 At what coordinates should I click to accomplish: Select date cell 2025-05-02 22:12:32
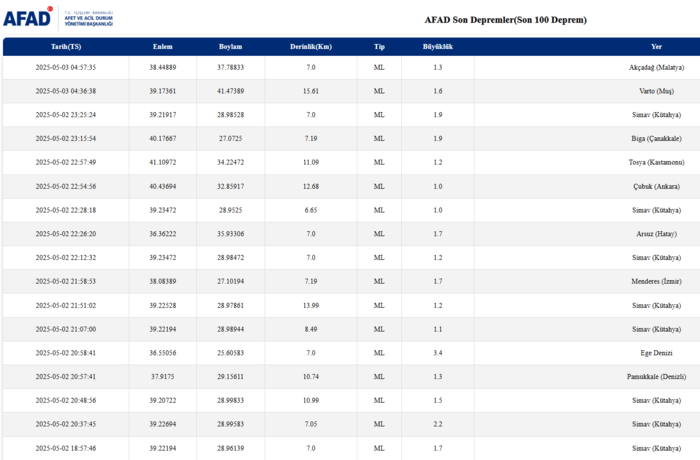66,258
